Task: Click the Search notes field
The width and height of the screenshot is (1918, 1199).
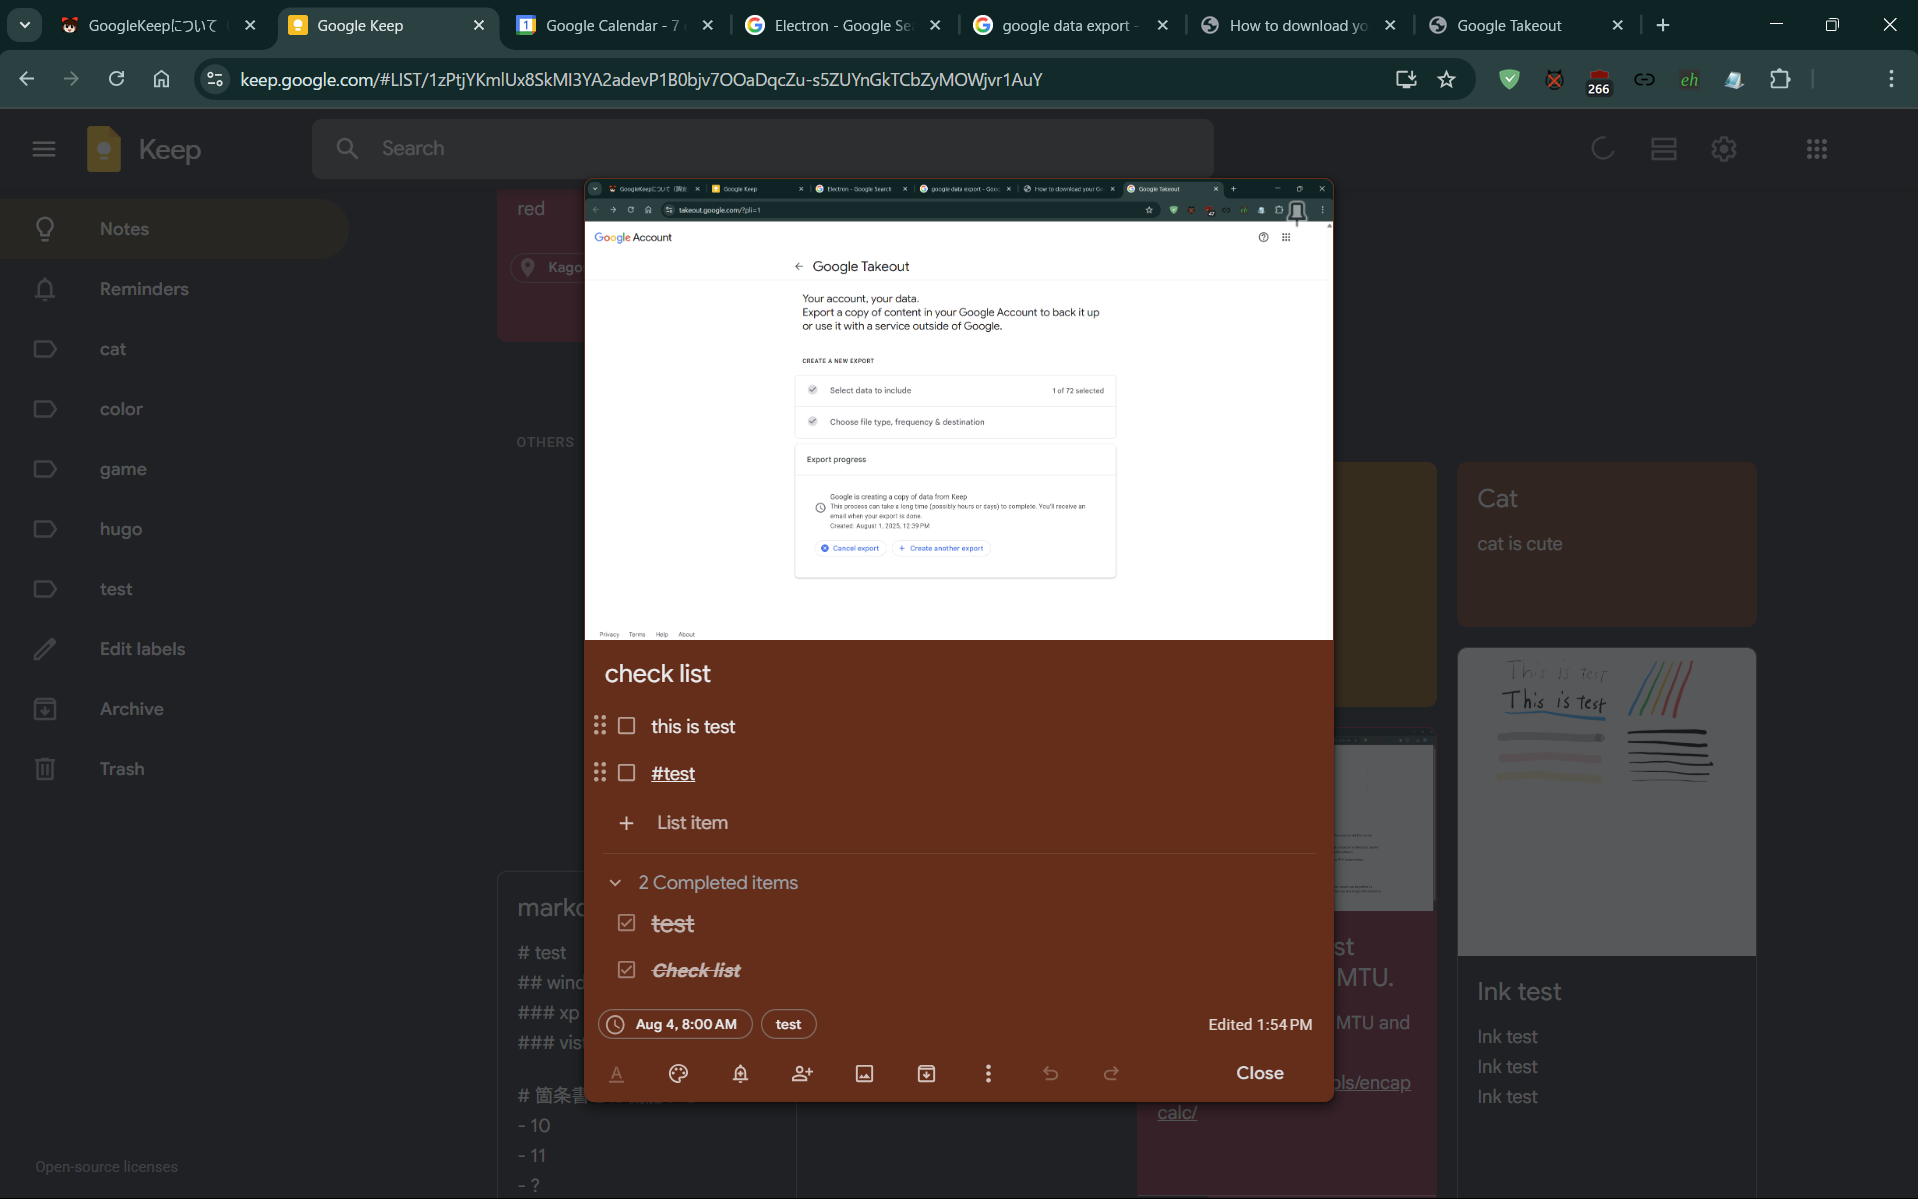Action: coord(762,149)
